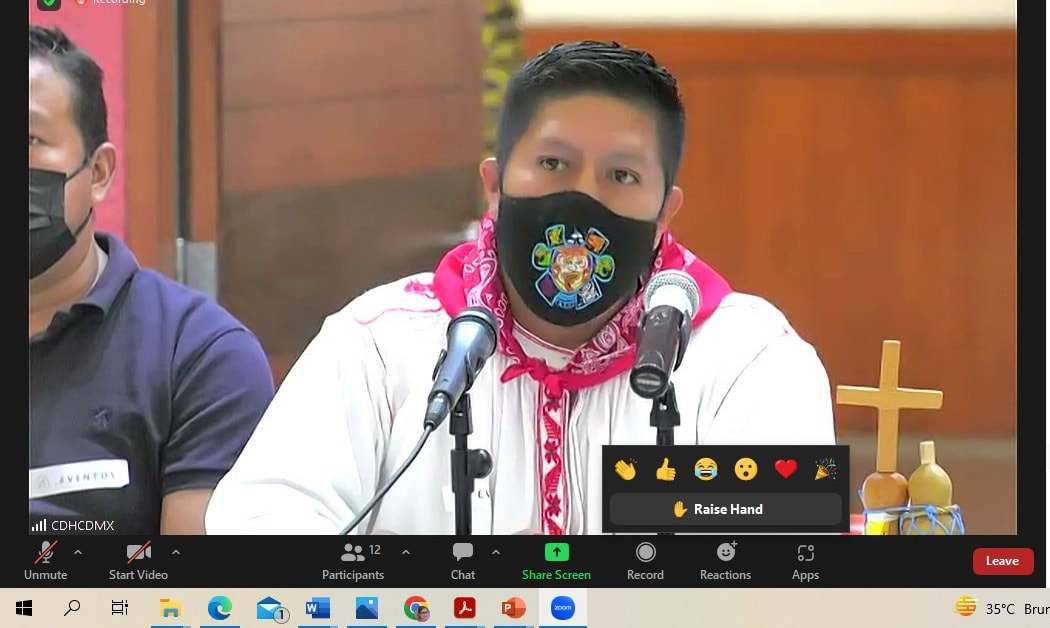Click the encryption shield icon
Screen dimensions: 1050x628
pos(48,3)
